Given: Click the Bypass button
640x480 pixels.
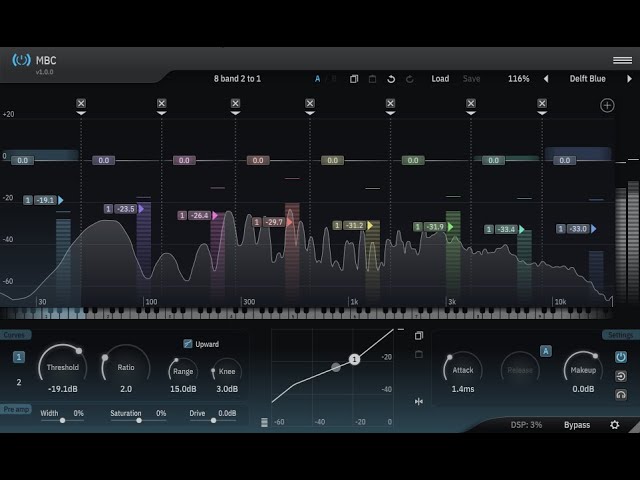Looking at the screenshot, I should (x=577, y=425).
